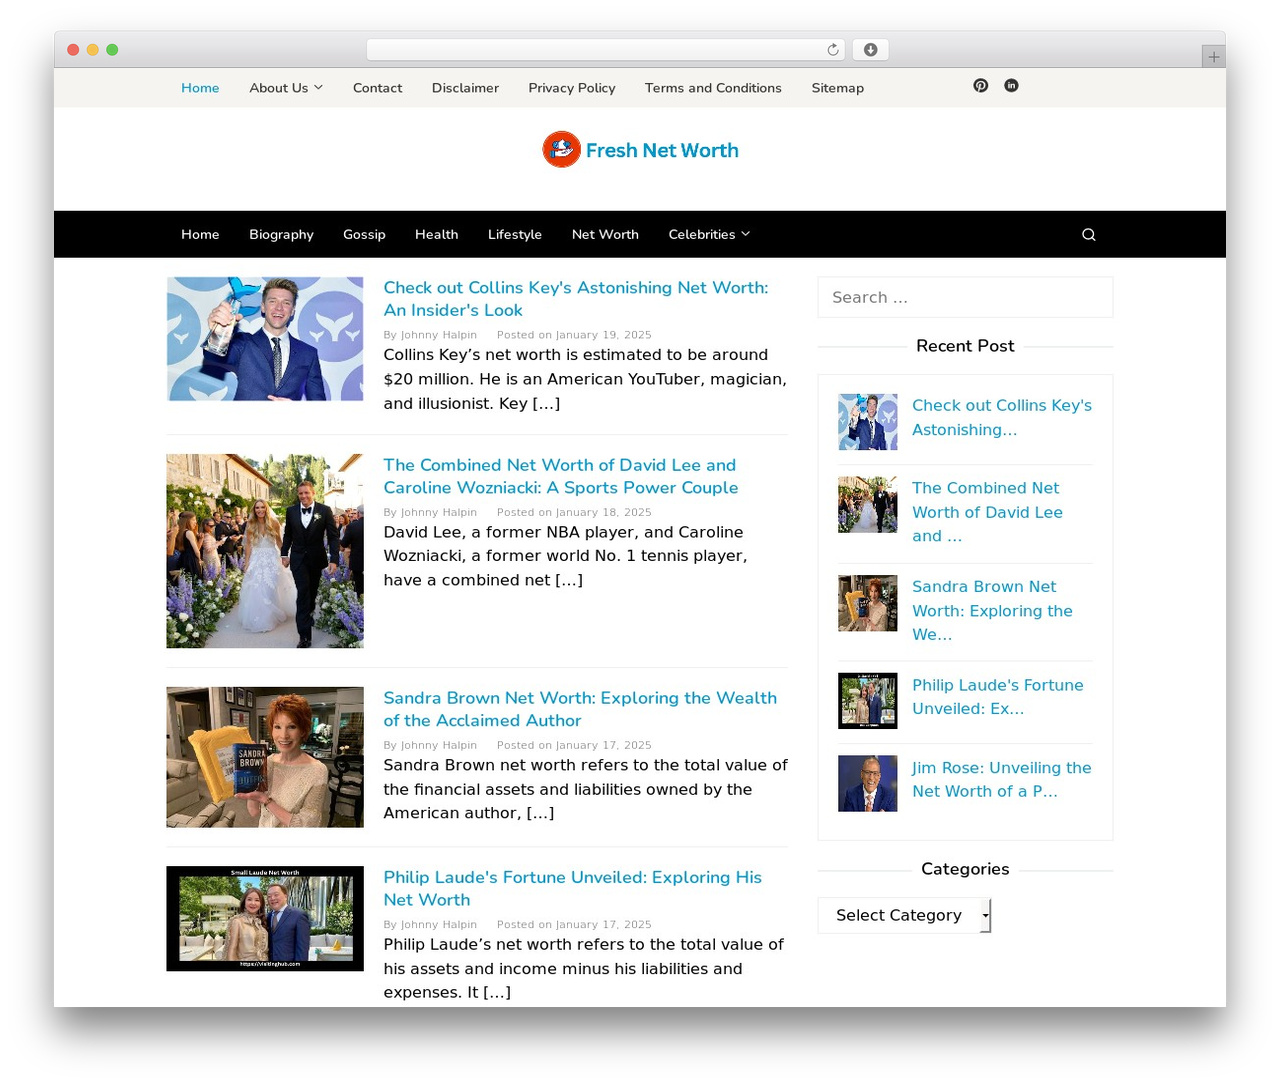
Task: Open the wedding photo thumbnail of David Lee article
Action: (x=265, y=551)
